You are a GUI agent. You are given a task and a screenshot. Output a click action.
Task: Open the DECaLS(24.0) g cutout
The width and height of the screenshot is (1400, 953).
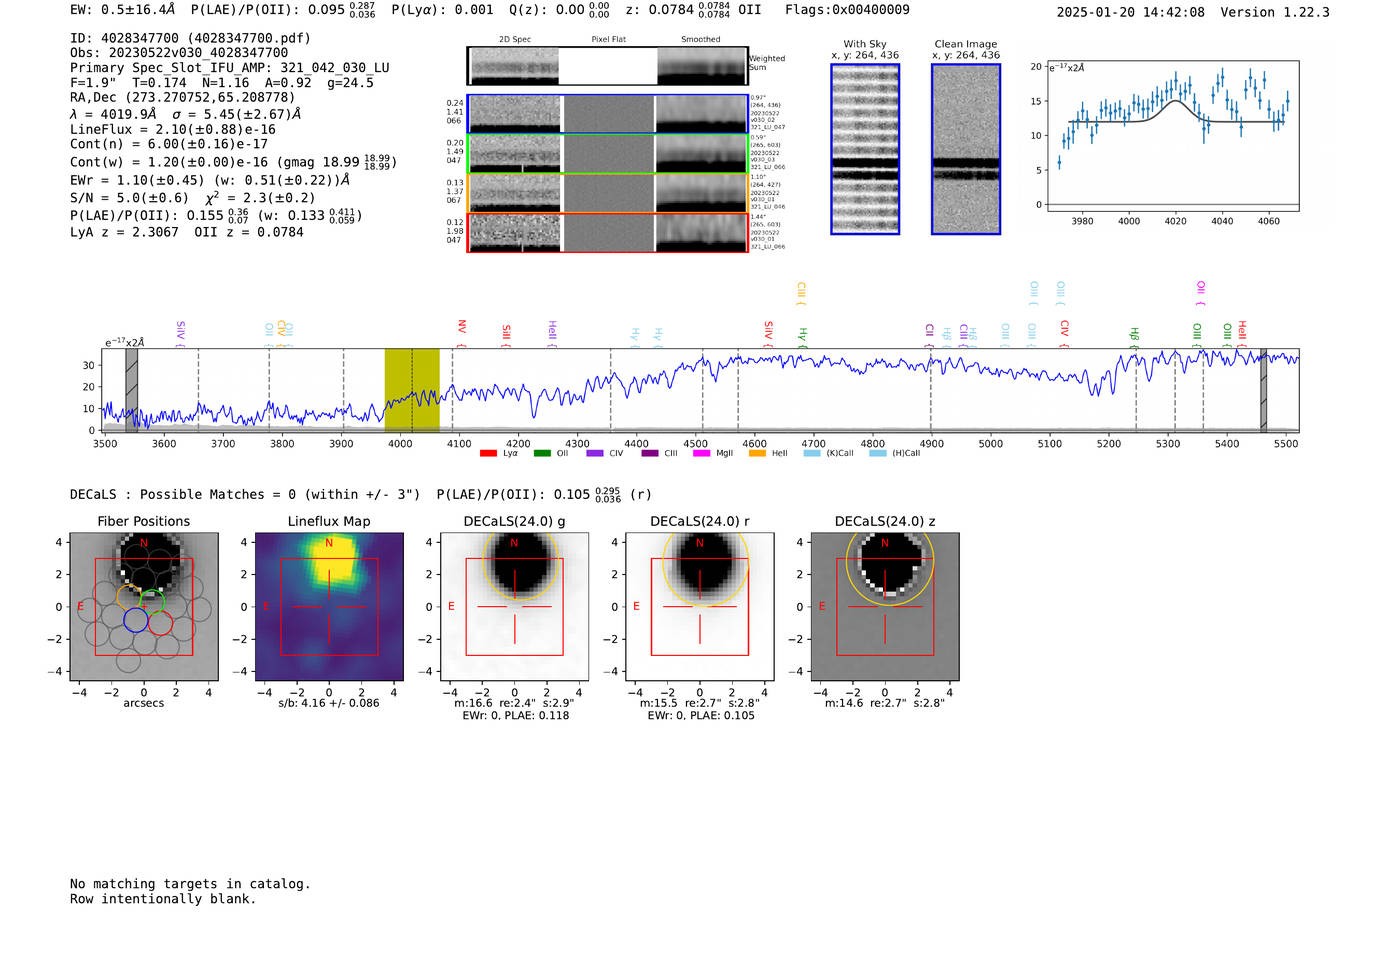[515, 607]
